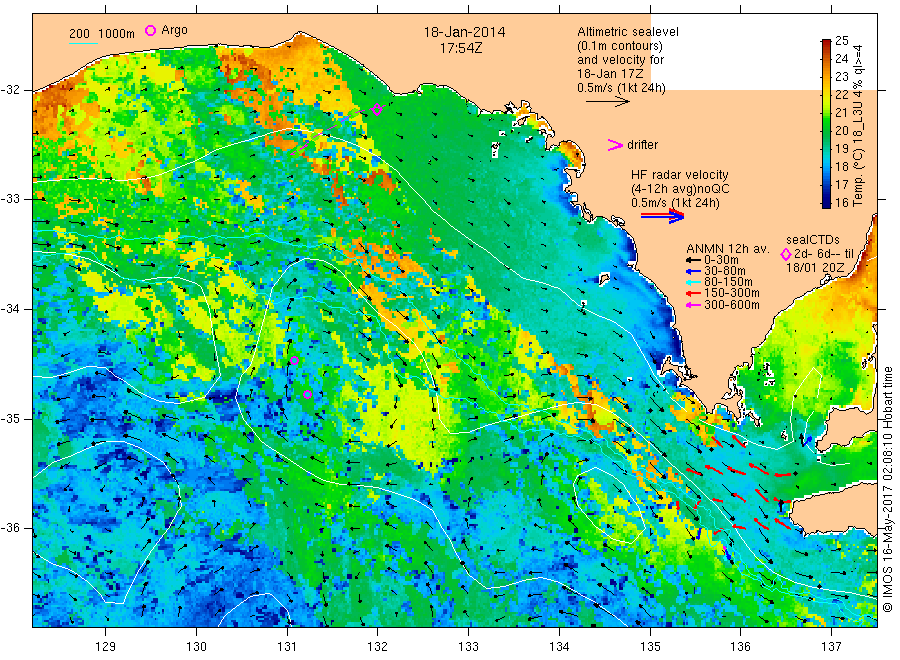
Task: Click the magenta sealCTDs diamond legend symbol
Action: [786, 254]
